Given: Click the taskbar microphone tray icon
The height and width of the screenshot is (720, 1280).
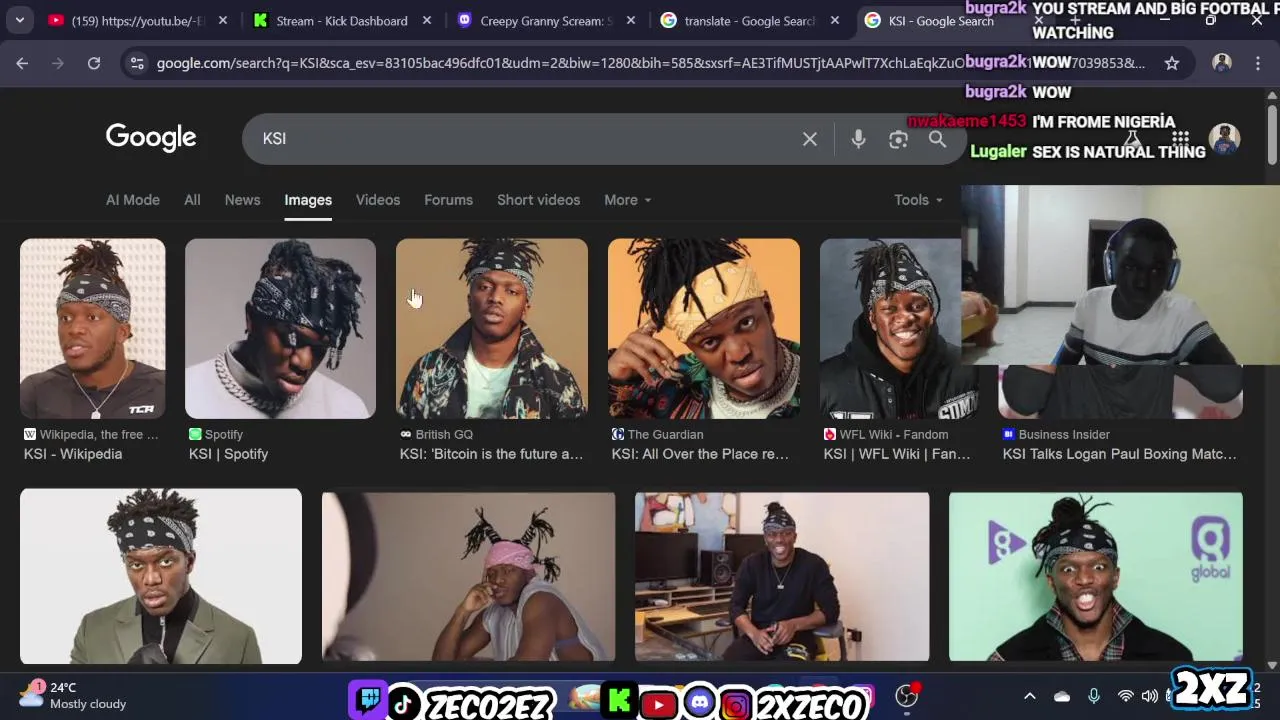Looking at the screenshot, I should [x=1094, y=696].
